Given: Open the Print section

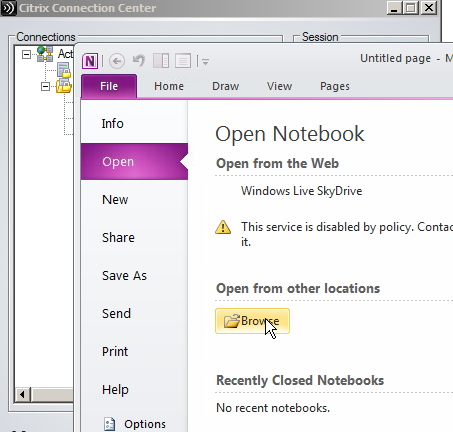Looking at the screenshot, I should coord(134,352).
